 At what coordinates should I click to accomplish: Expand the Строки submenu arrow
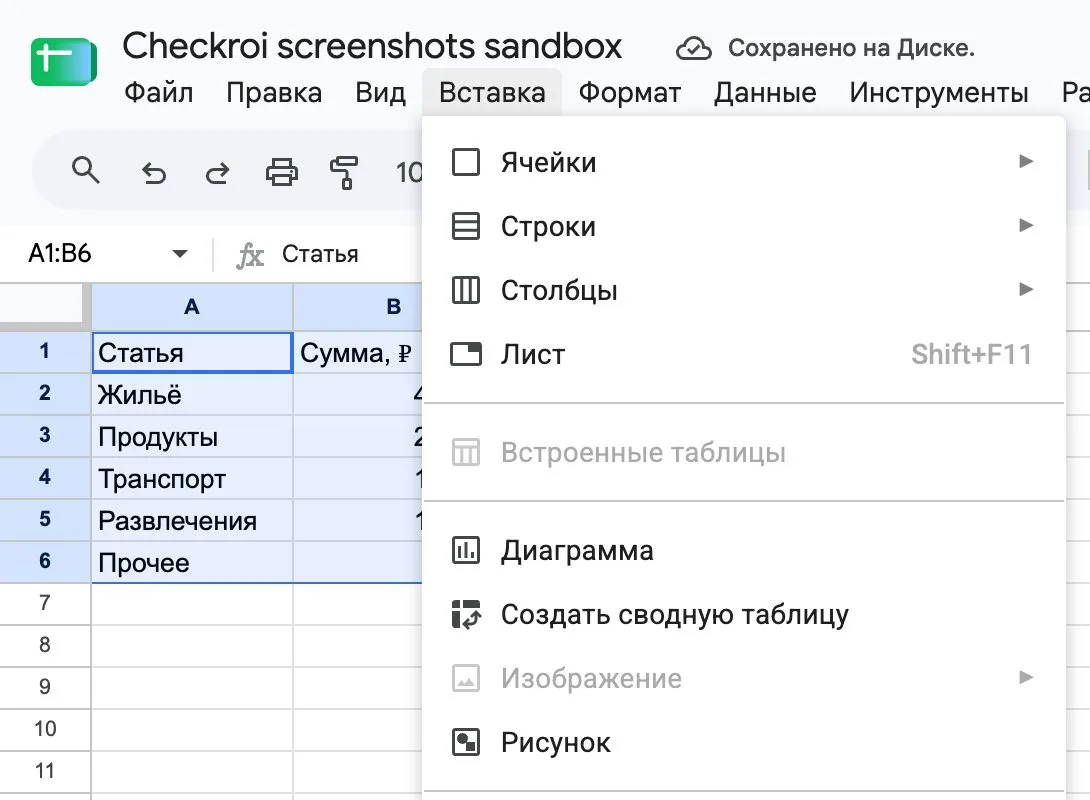click(1025, 225)
